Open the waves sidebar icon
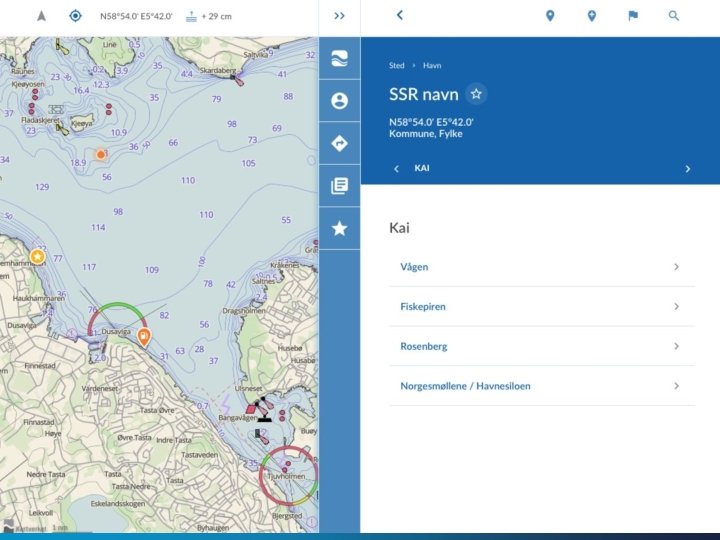The image size is (720, 540). coord(339,59)
